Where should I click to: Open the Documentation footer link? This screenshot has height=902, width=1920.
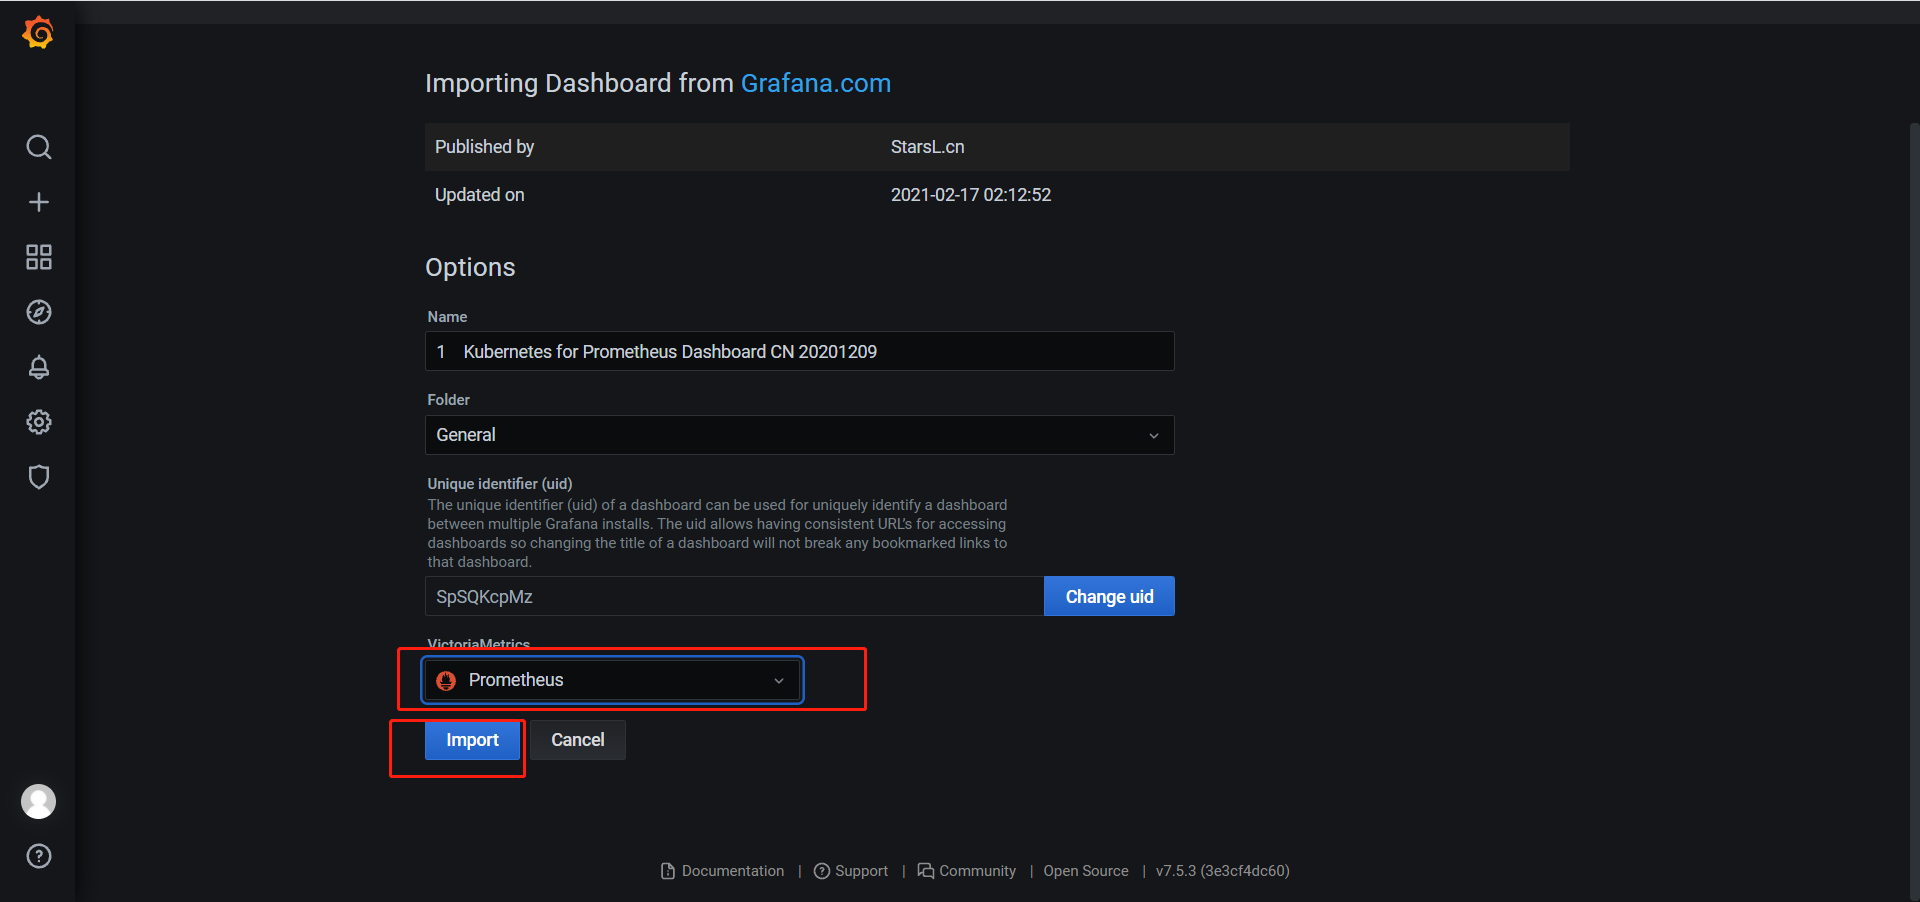pyautogui.click(x=723, y=871)
